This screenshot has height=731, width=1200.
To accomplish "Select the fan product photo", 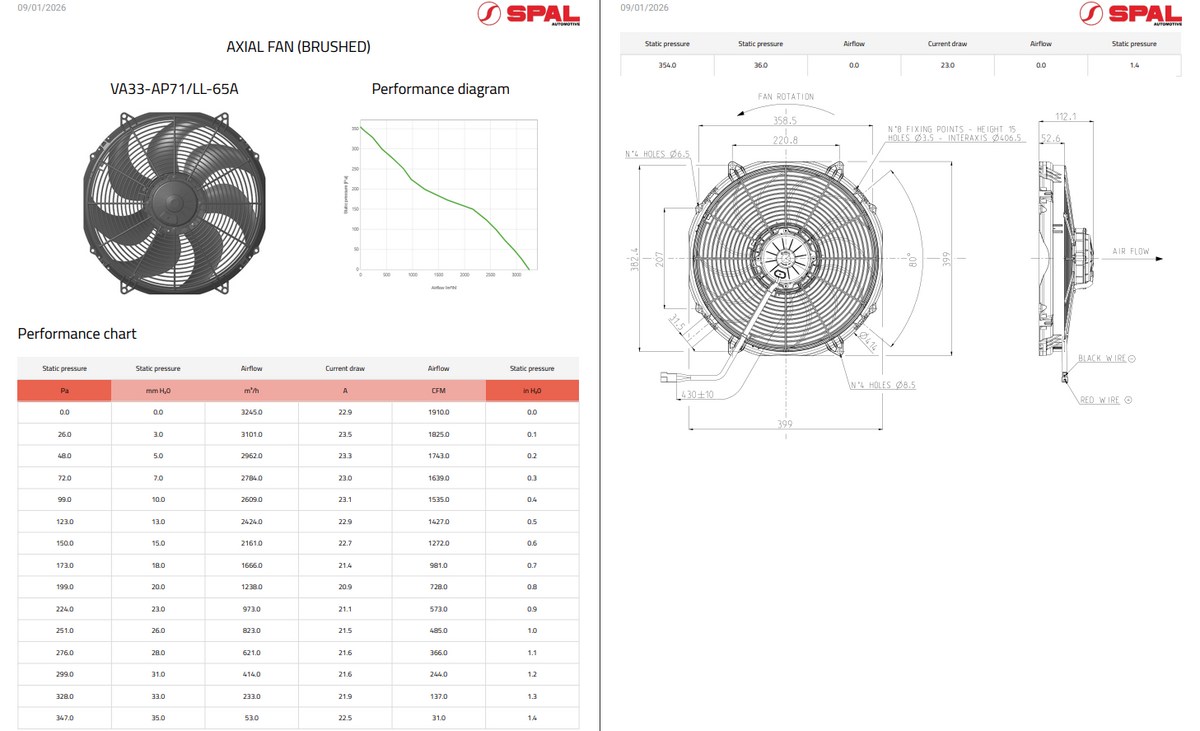I will pyautogui.click(x=174, y=203).
